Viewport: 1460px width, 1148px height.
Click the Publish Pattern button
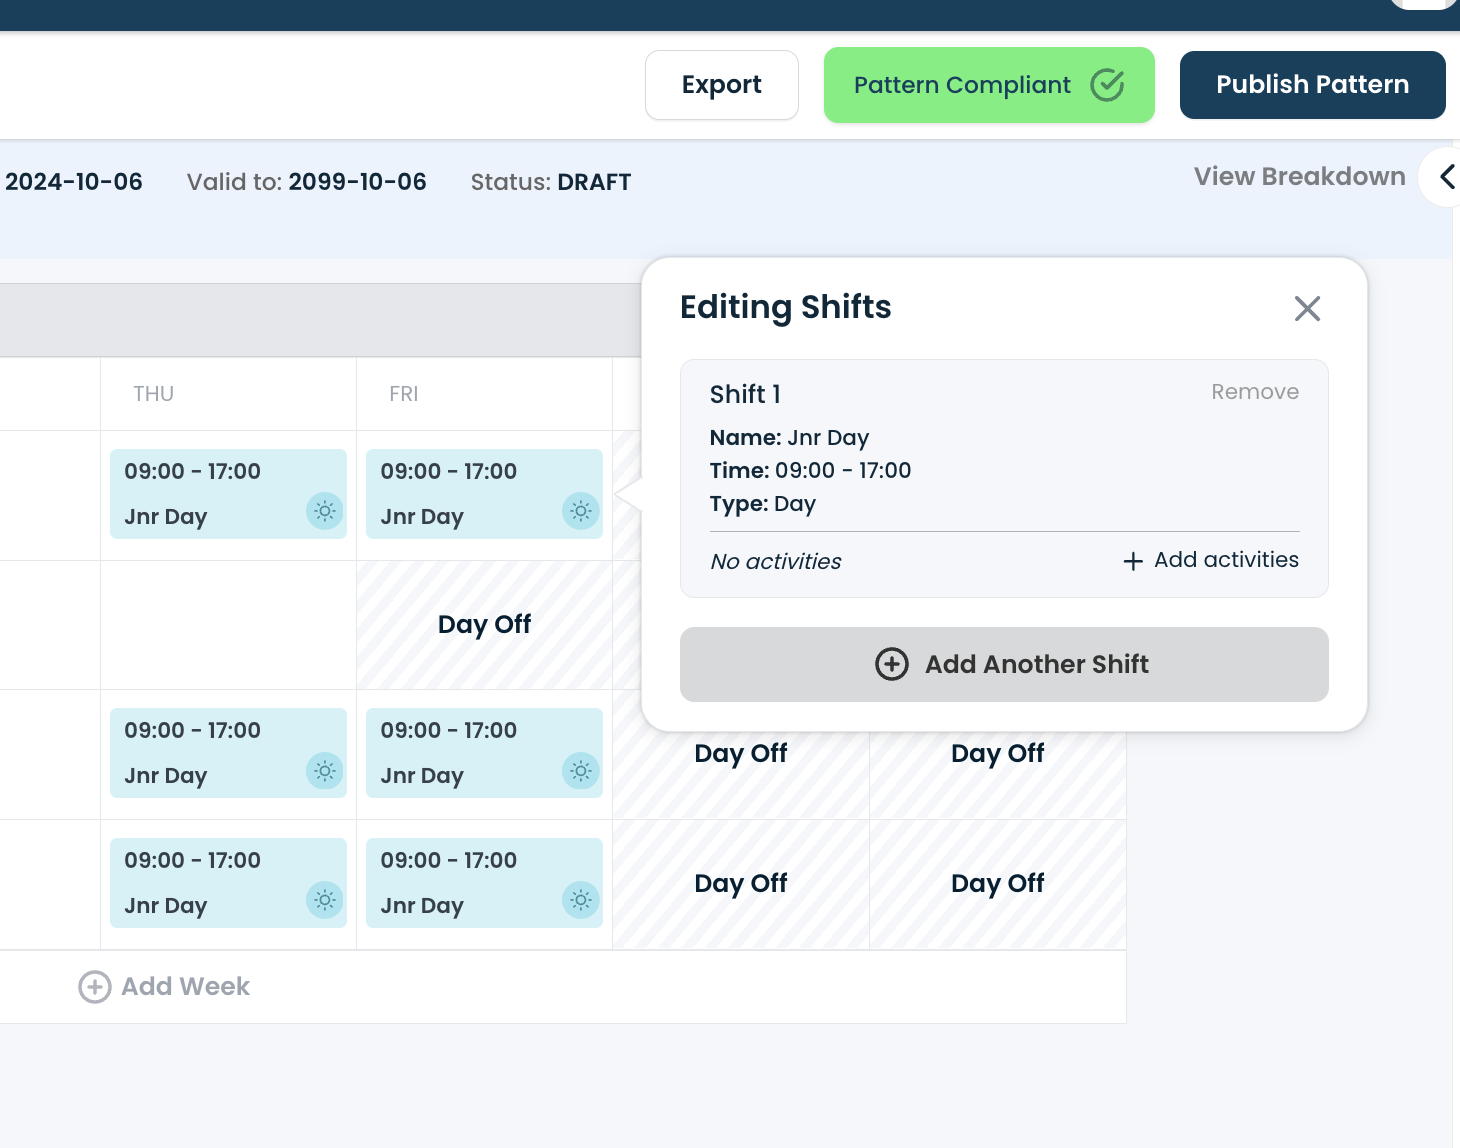(1312, 85)
